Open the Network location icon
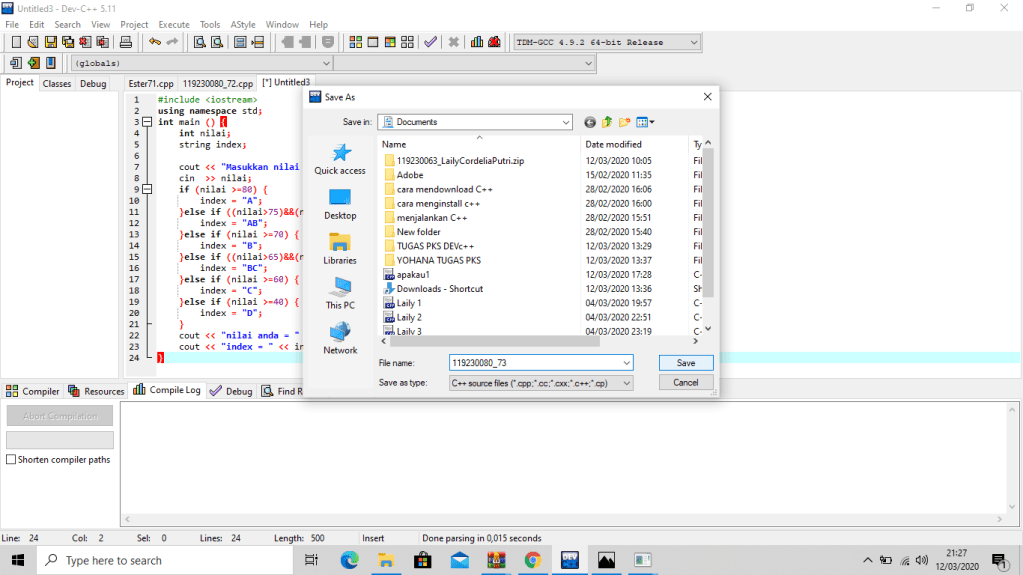 pos(340,338)
